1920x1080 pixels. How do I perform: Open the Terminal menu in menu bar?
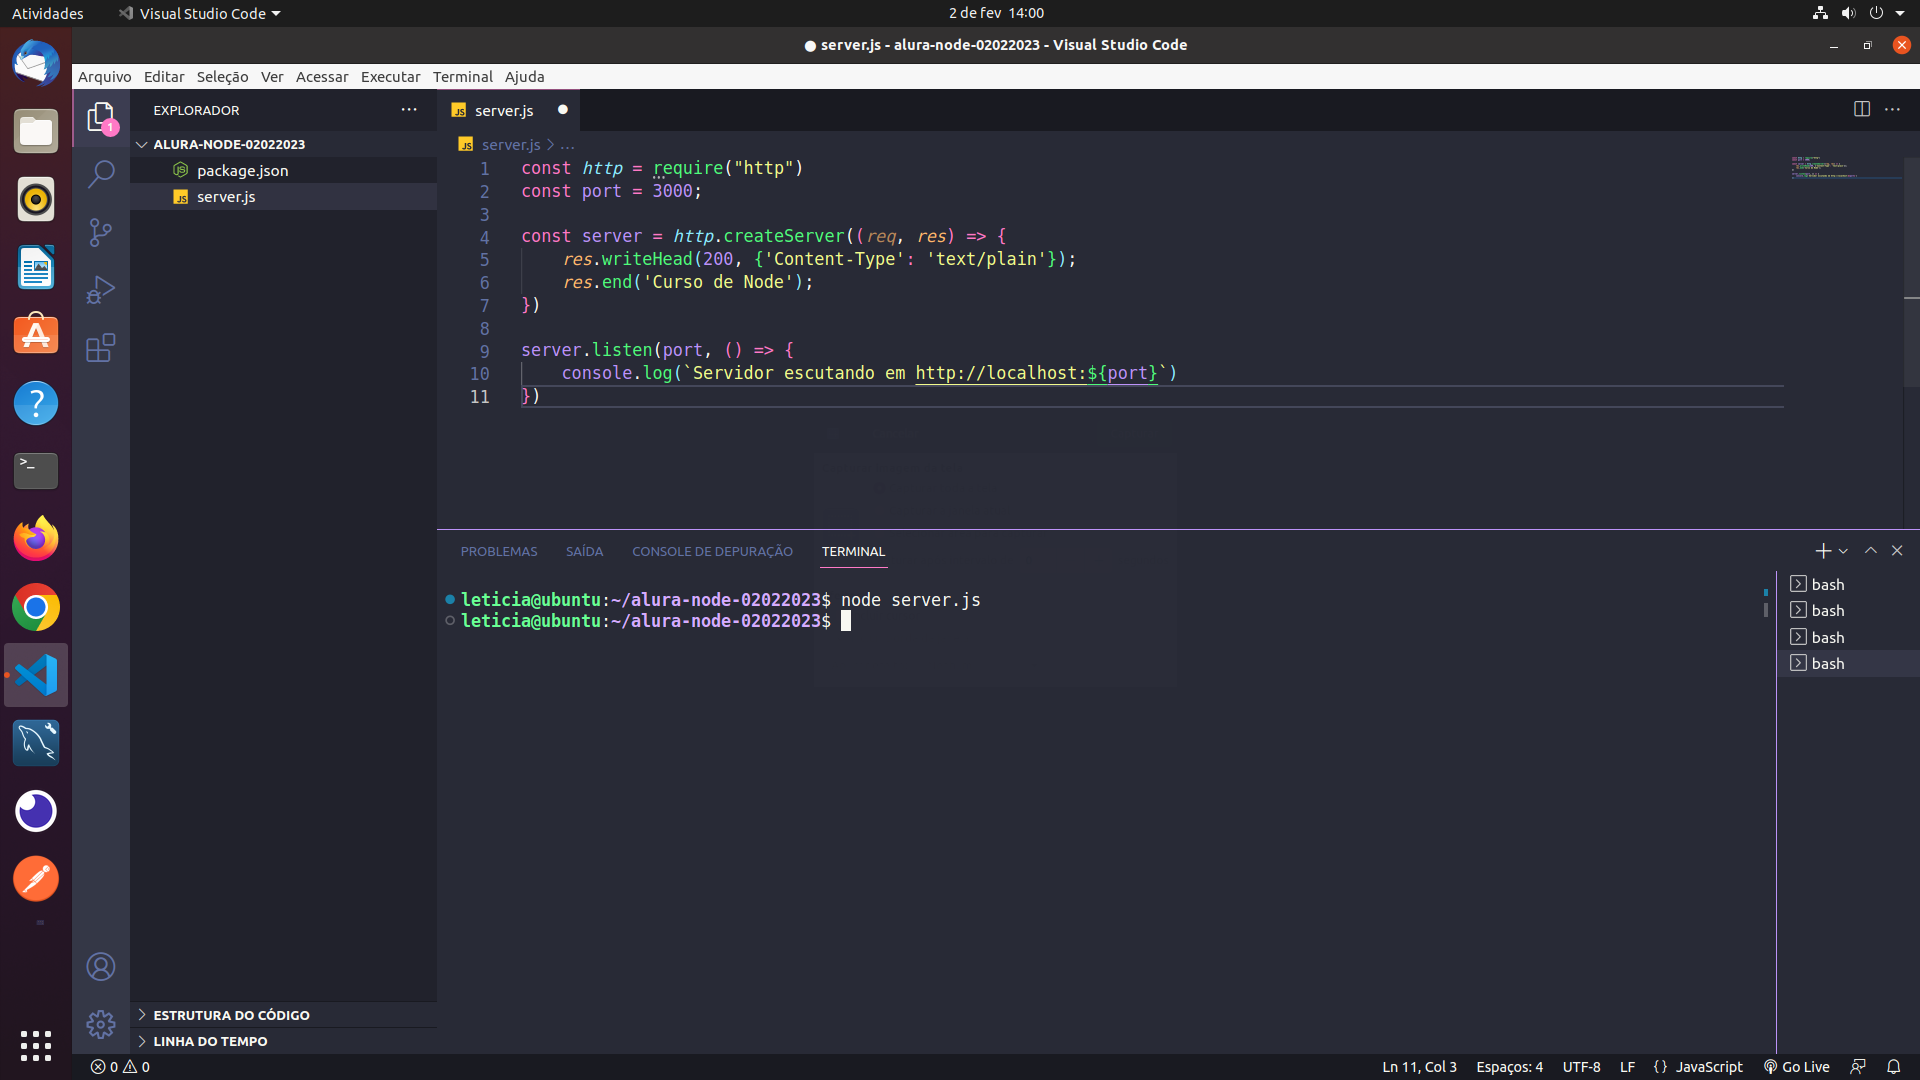click(463, 77)
